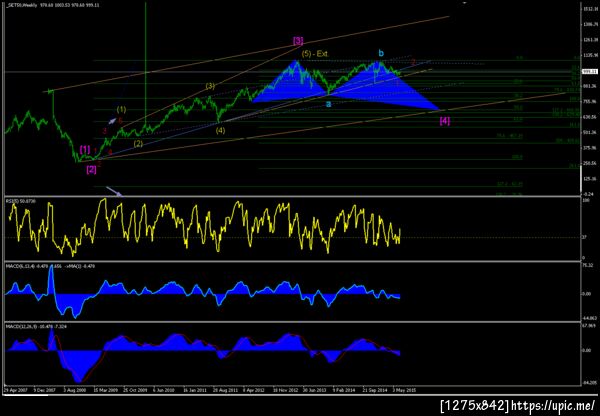The width and height of the screenshot is (600, 416).
Task: Click the red 3 sub-wave label
Action: pyautogui.click(x=104, y=131)
